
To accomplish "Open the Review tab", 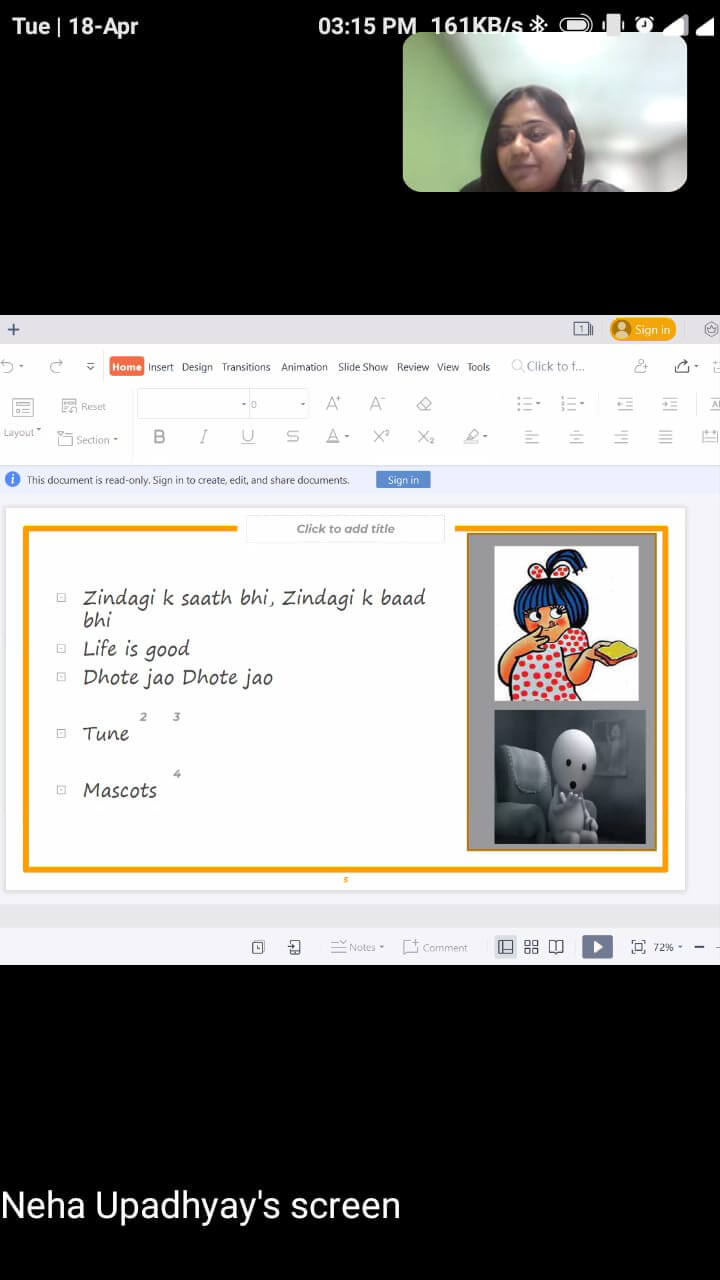I will click(x=413, y=367).
